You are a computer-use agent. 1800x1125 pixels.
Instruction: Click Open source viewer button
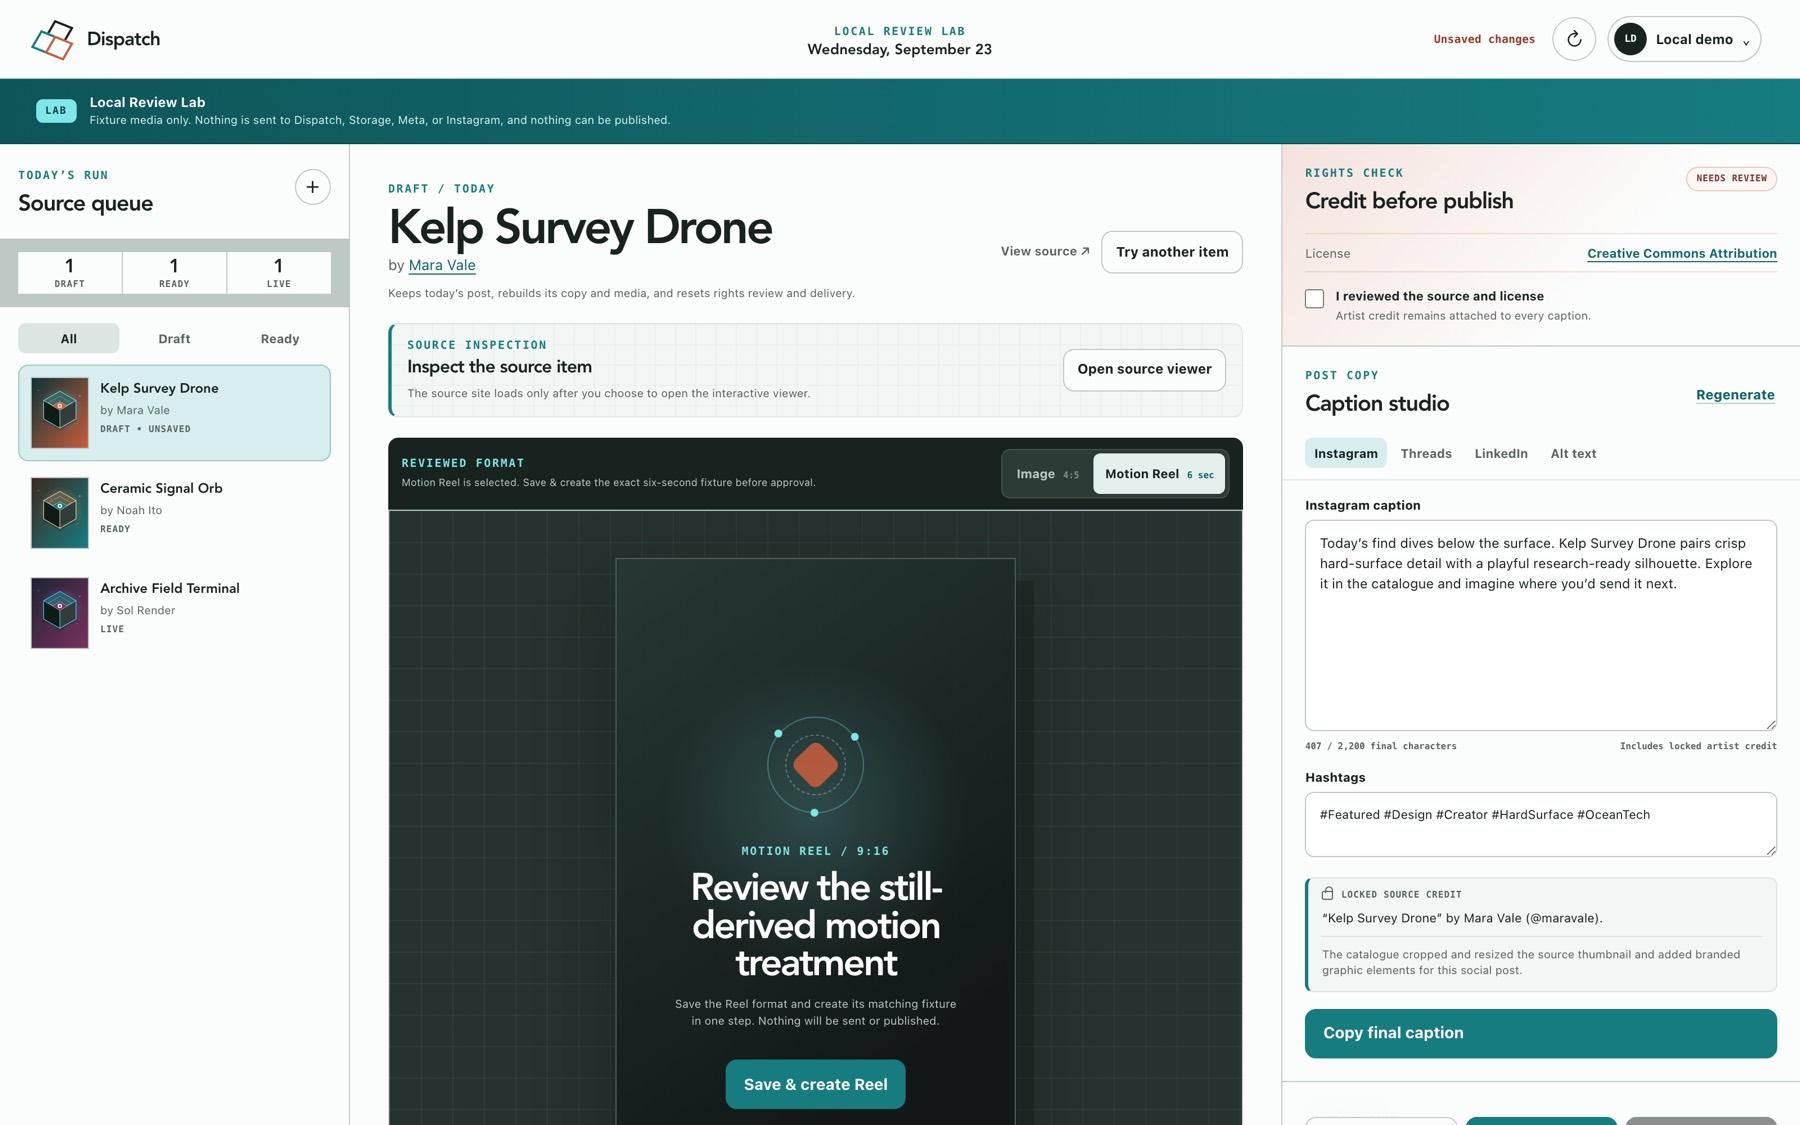point(1144,369)
